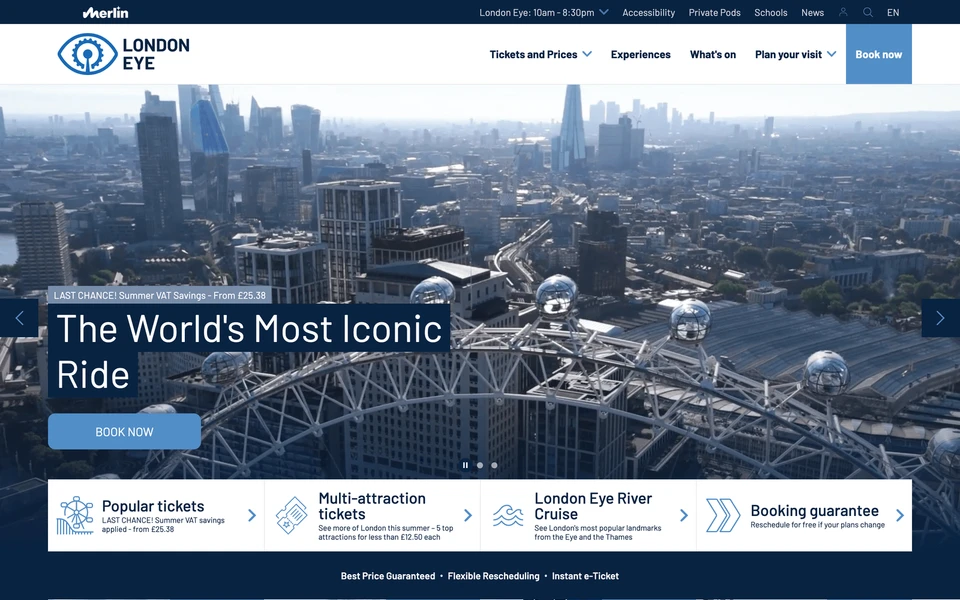Open the user account icon

point(843,12)
